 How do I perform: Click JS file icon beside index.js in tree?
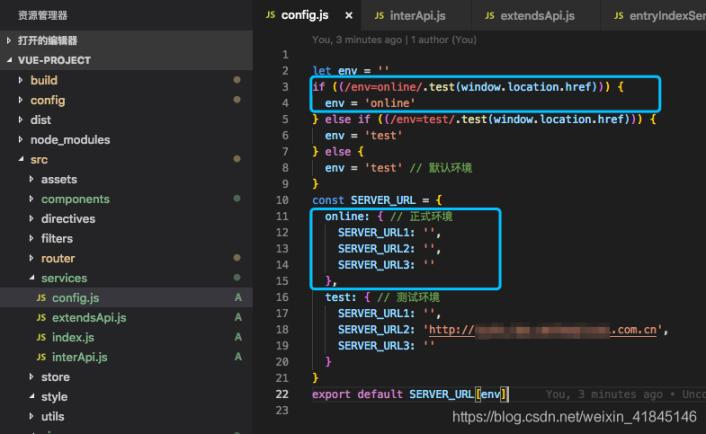click(41, 337)
